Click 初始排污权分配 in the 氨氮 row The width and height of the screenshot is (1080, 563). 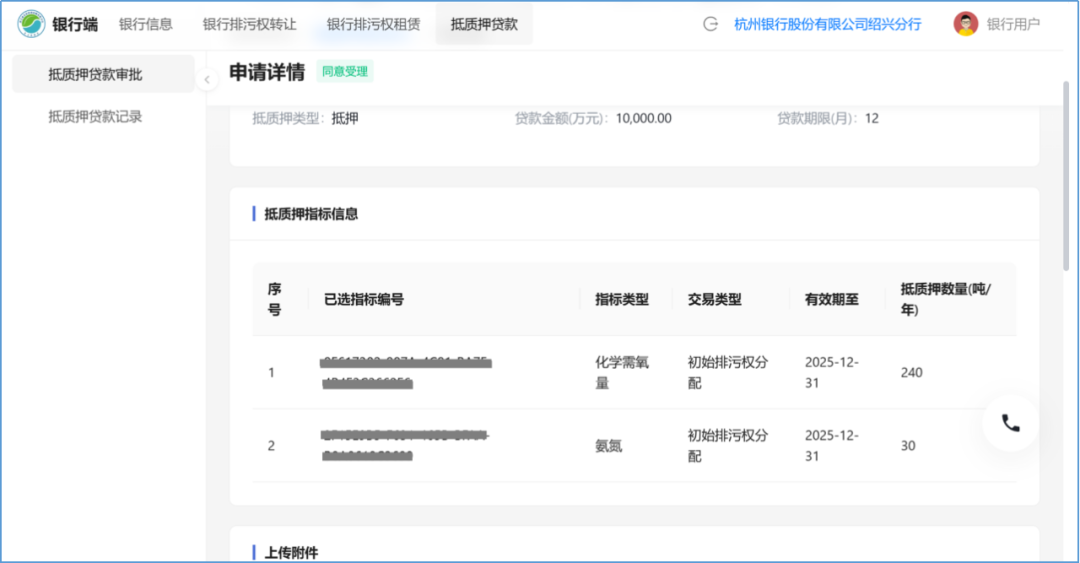tap(727, 446)
